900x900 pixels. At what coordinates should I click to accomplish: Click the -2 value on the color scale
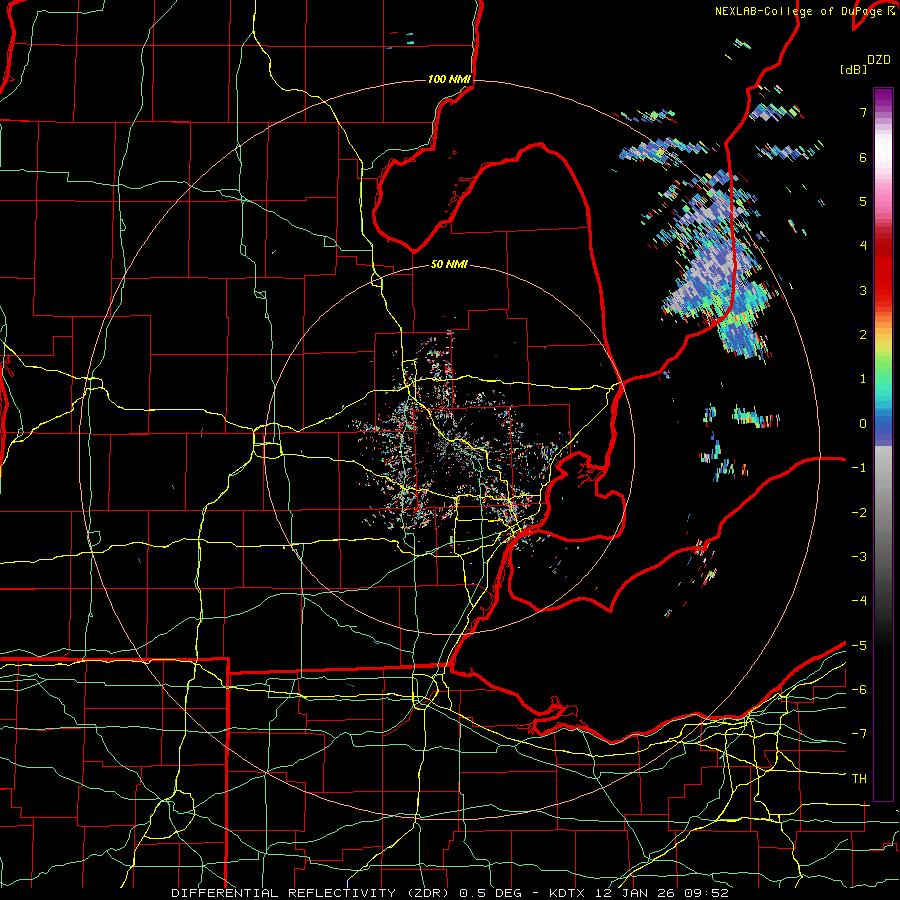click(x=859, y=512)
